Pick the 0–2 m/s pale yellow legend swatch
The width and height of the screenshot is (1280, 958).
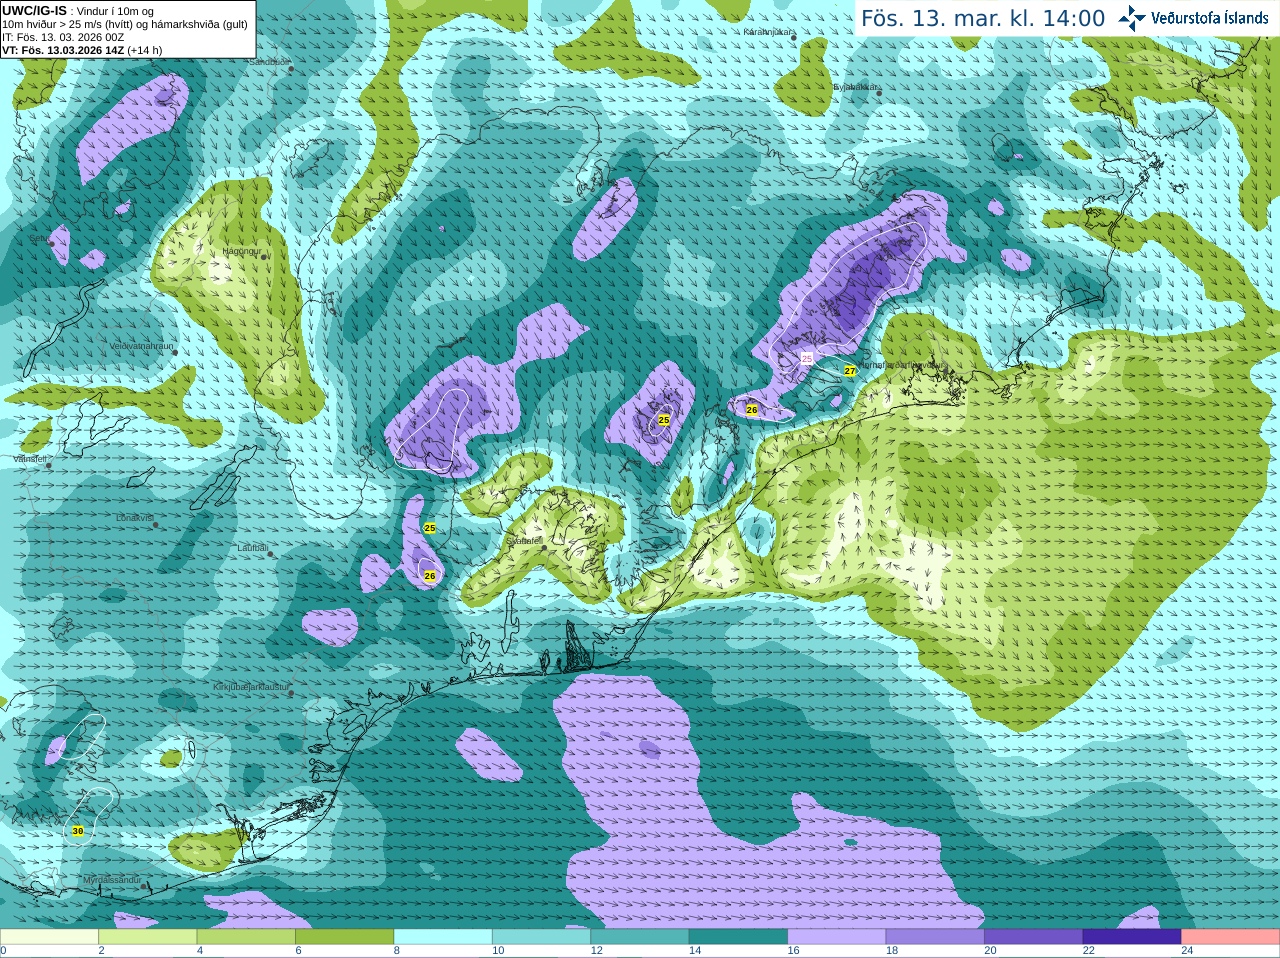pyautogui.click(x=49, y=937)
